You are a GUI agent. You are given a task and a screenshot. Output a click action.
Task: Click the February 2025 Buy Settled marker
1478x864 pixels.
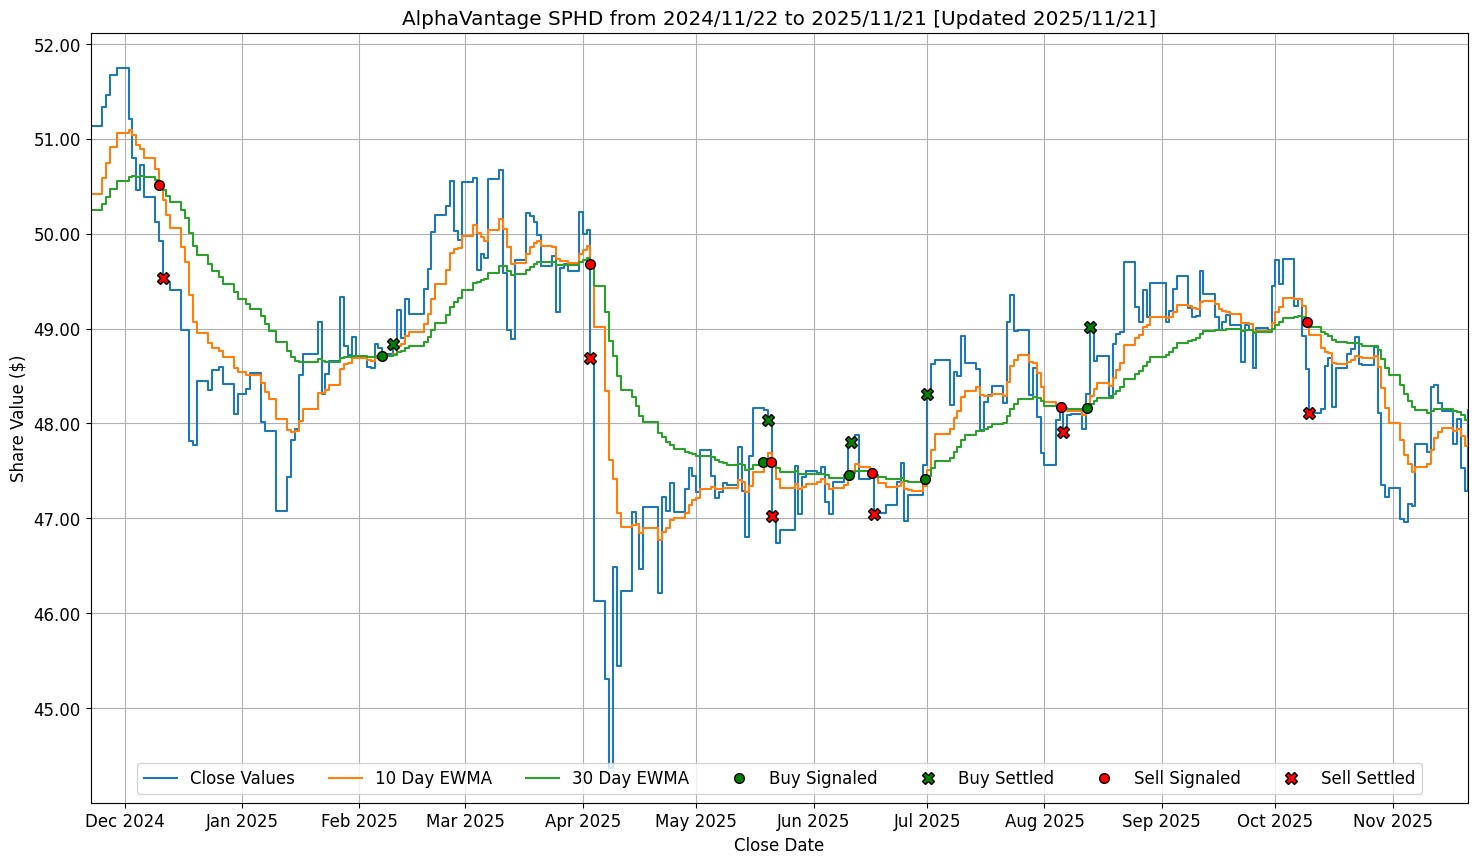pos(393,344)
